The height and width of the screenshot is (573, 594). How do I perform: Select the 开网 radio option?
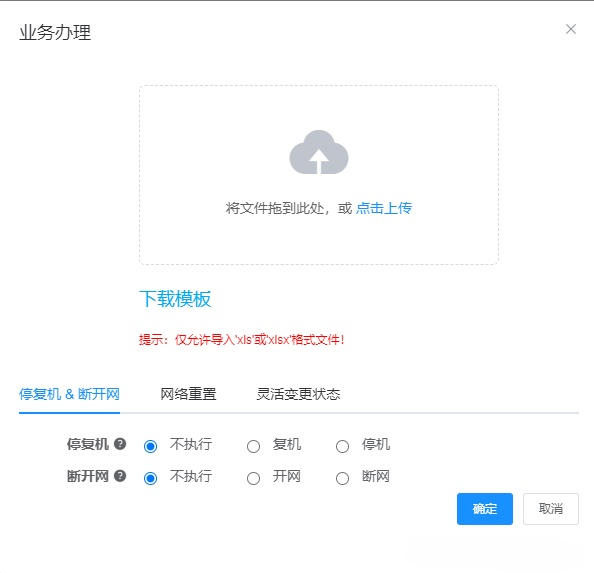tap(253, 478)
